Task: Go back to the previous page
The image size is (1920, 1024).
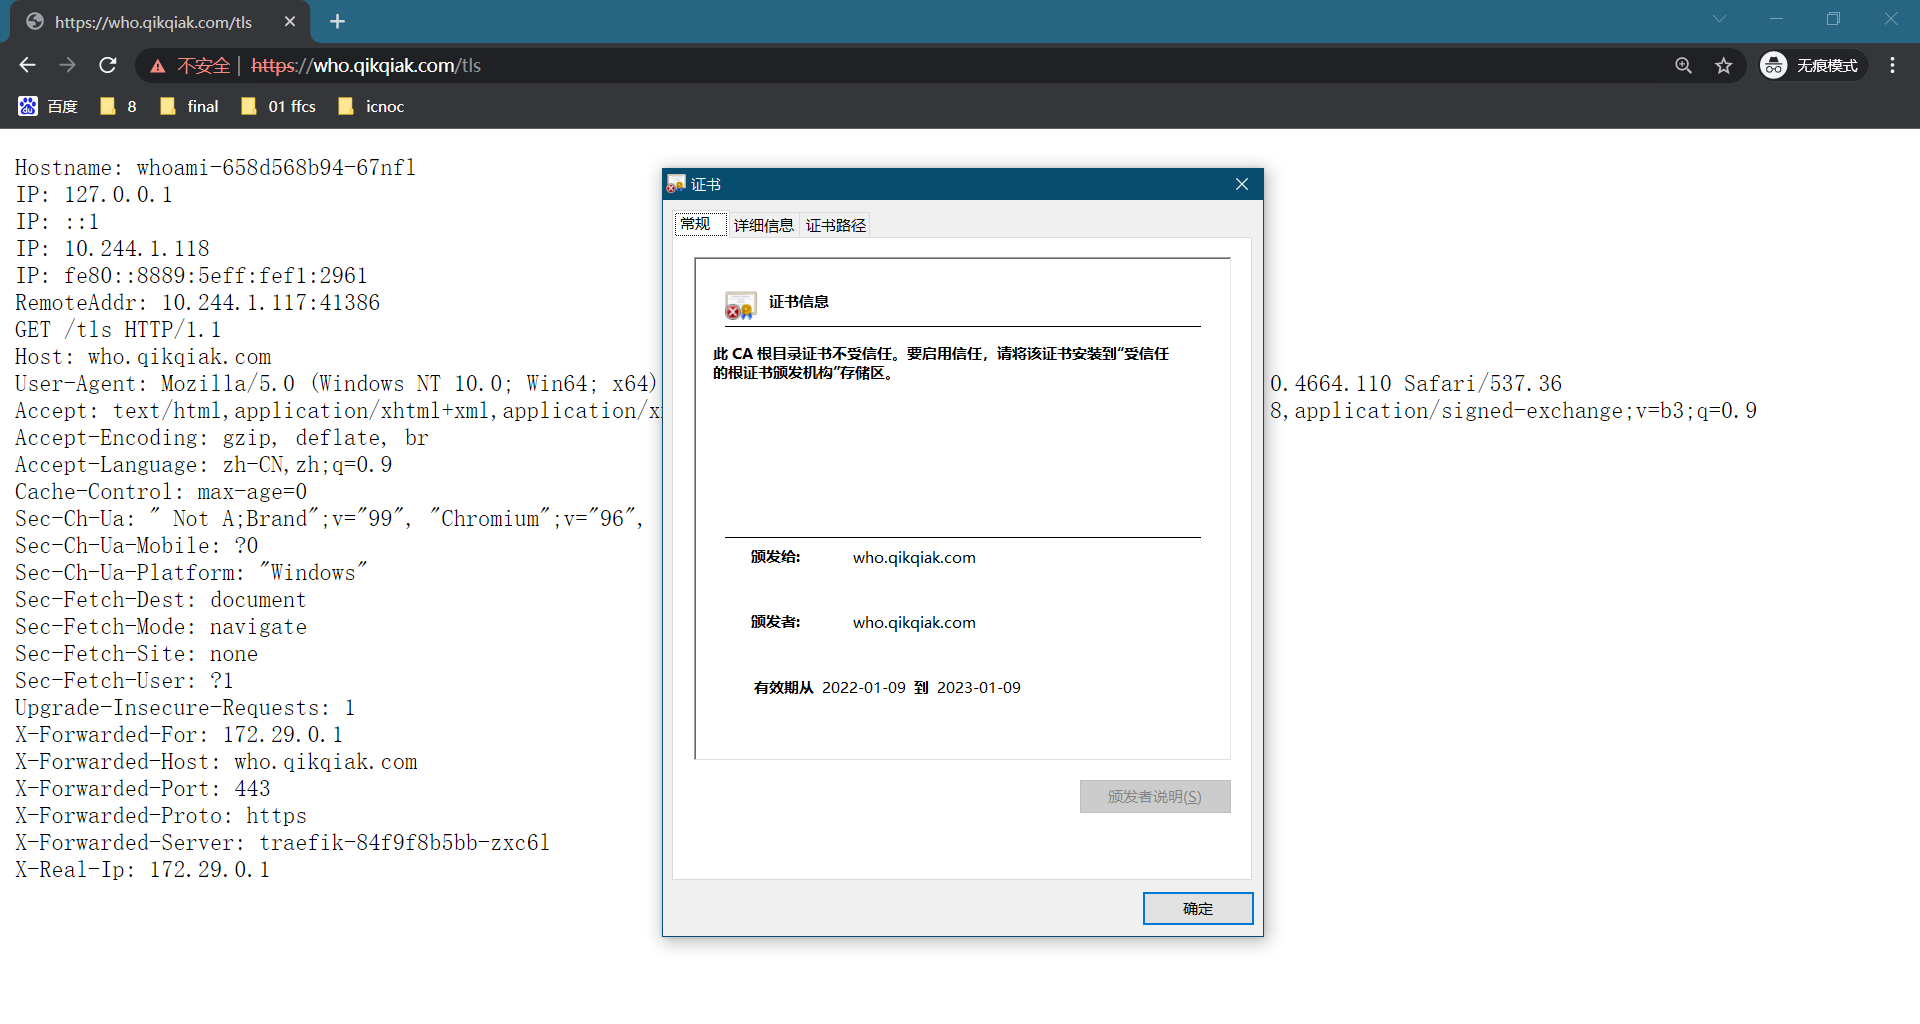Action: click(x=27, y=65)
